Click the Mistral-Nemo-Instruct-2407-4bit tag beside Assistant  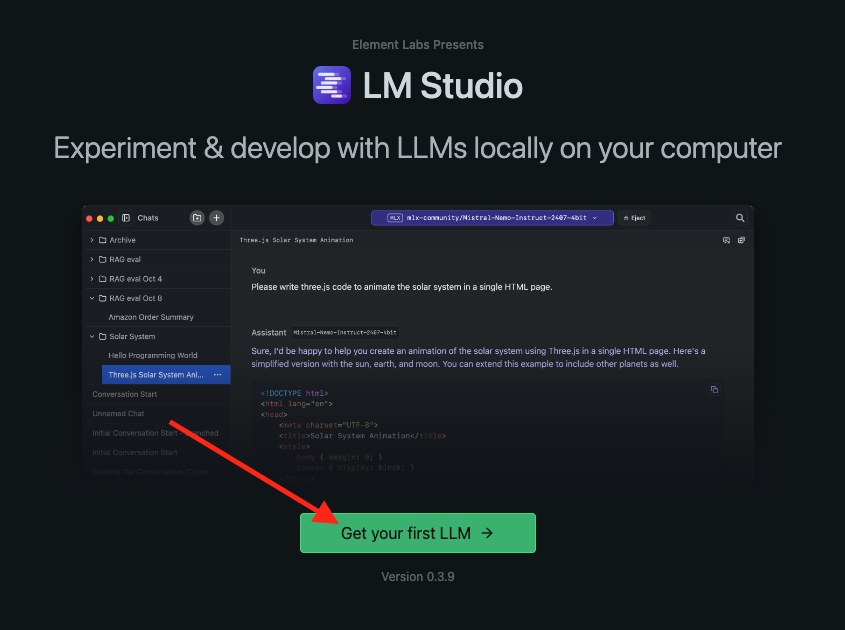point(345,333)
